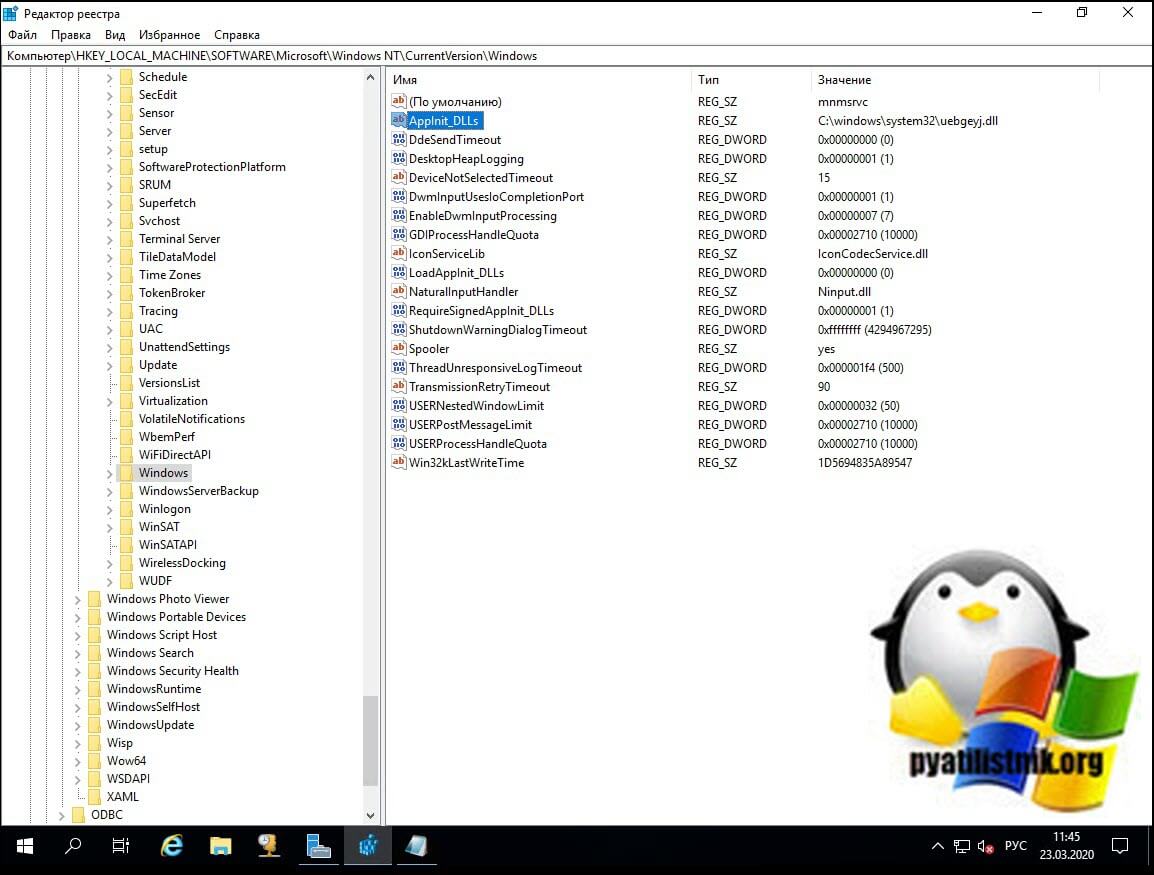This screenshot has width=1154, height=875.
Task: Click the Windows Start button
Action: (x=25, y=846)
